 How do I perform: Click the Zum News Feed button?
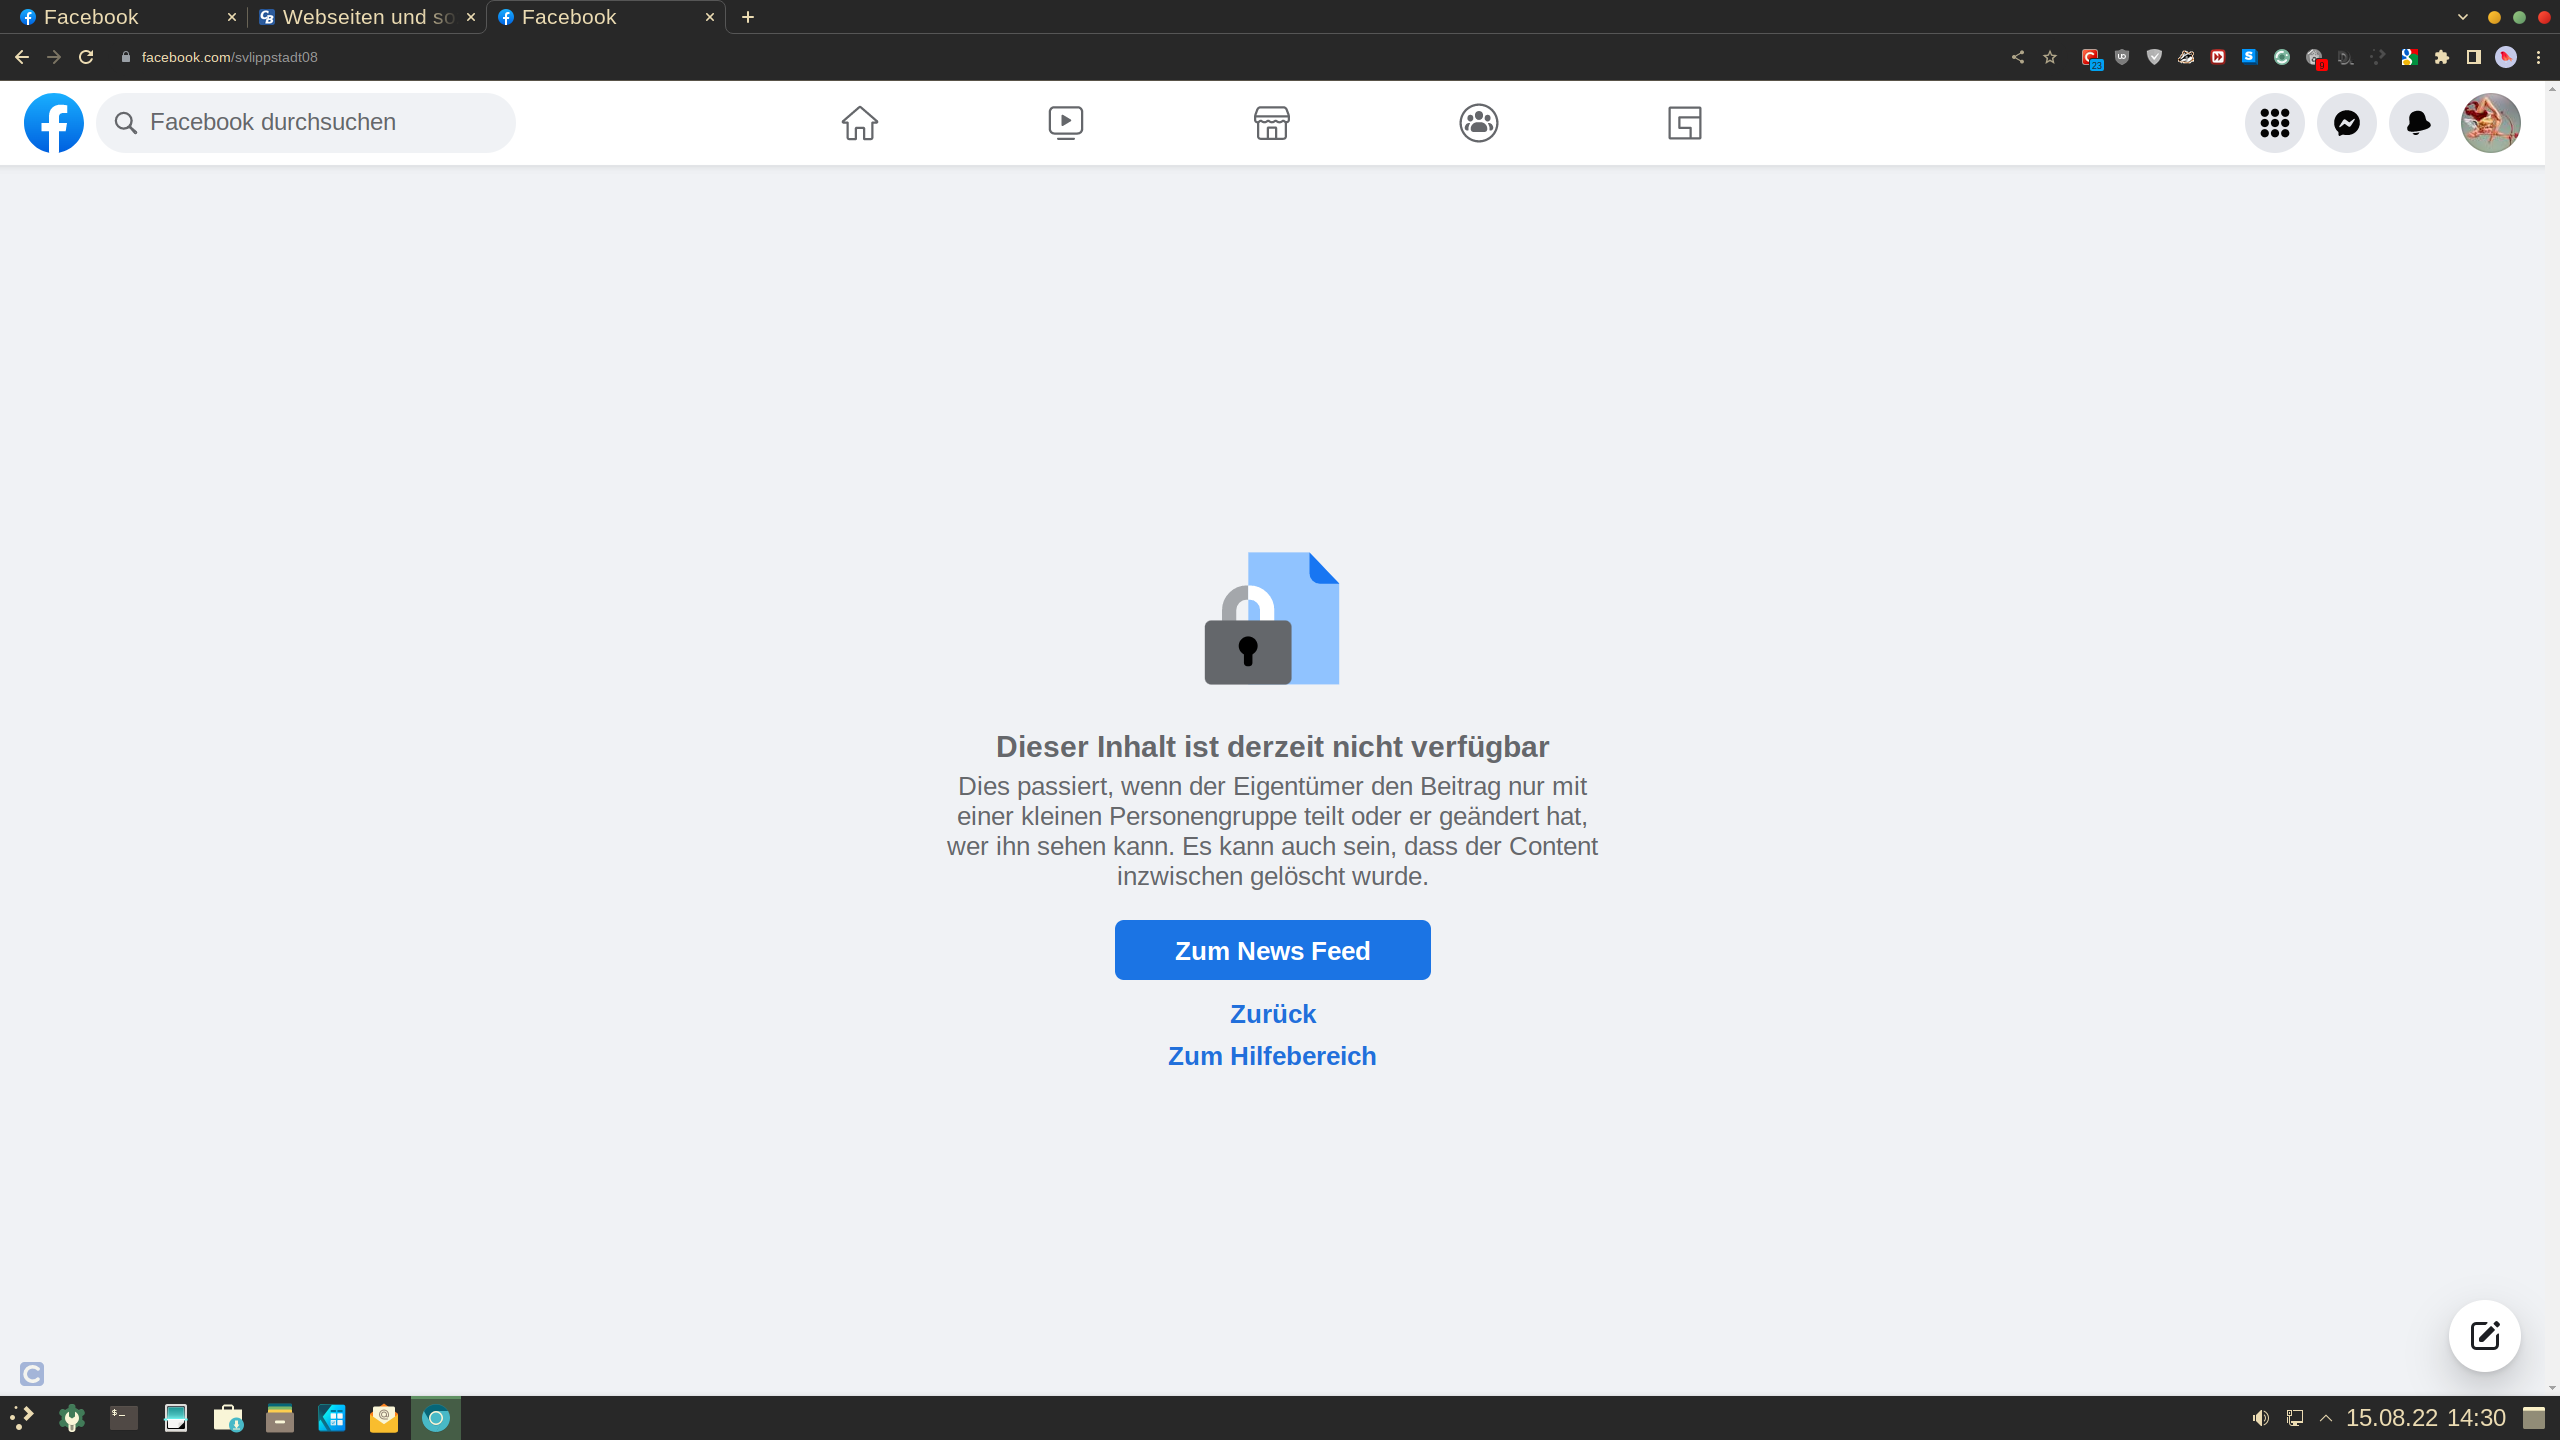(x=1272, y=950)
